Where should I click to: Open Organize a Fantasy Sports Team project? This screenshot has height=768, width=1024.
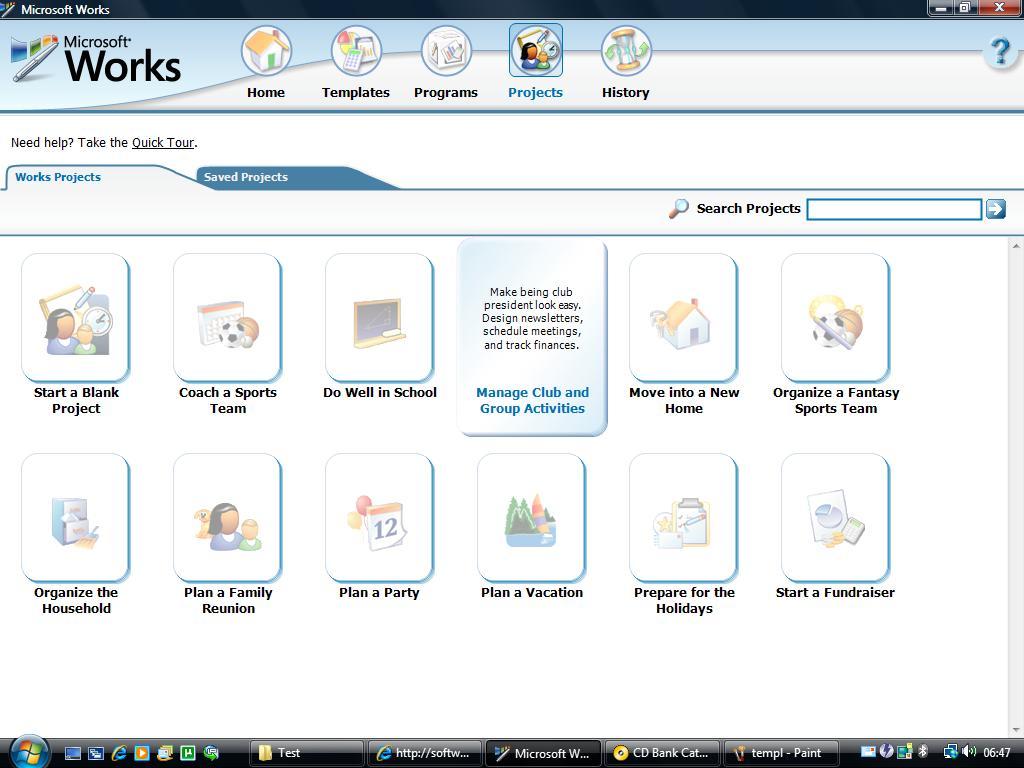[836, 317]
